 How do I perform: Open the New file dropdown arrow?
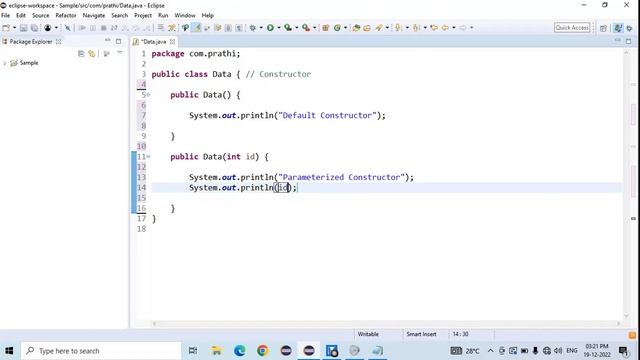coord(14,28)
